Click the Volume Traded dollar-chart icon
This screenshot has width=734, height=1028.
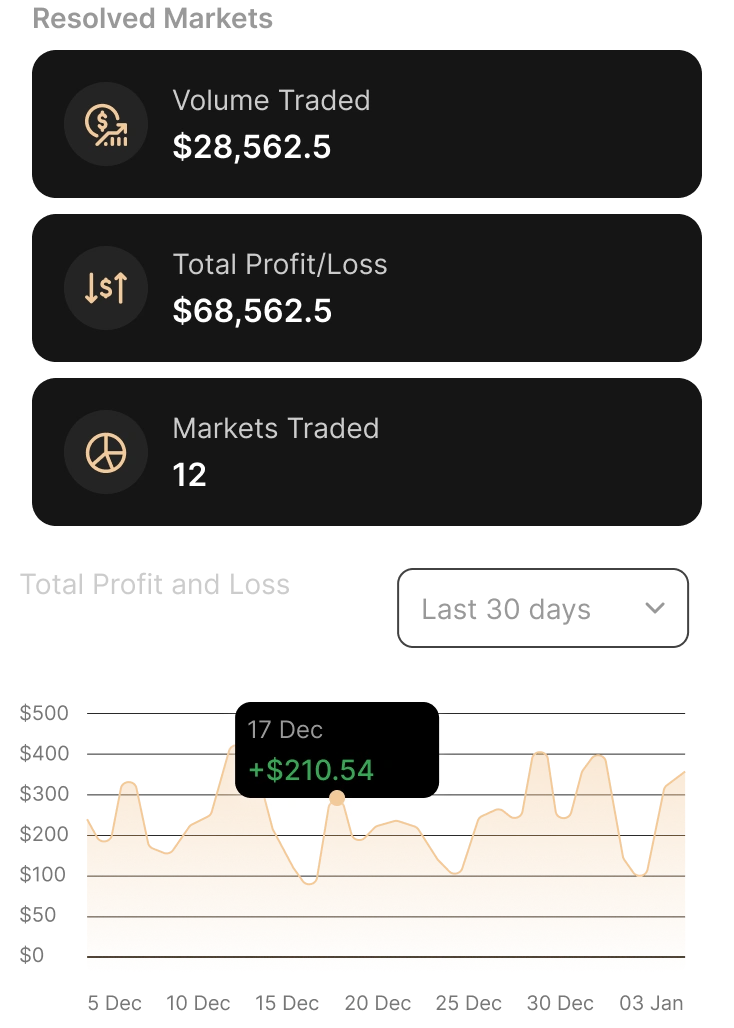pyautogui.click(x=106, y=125)
